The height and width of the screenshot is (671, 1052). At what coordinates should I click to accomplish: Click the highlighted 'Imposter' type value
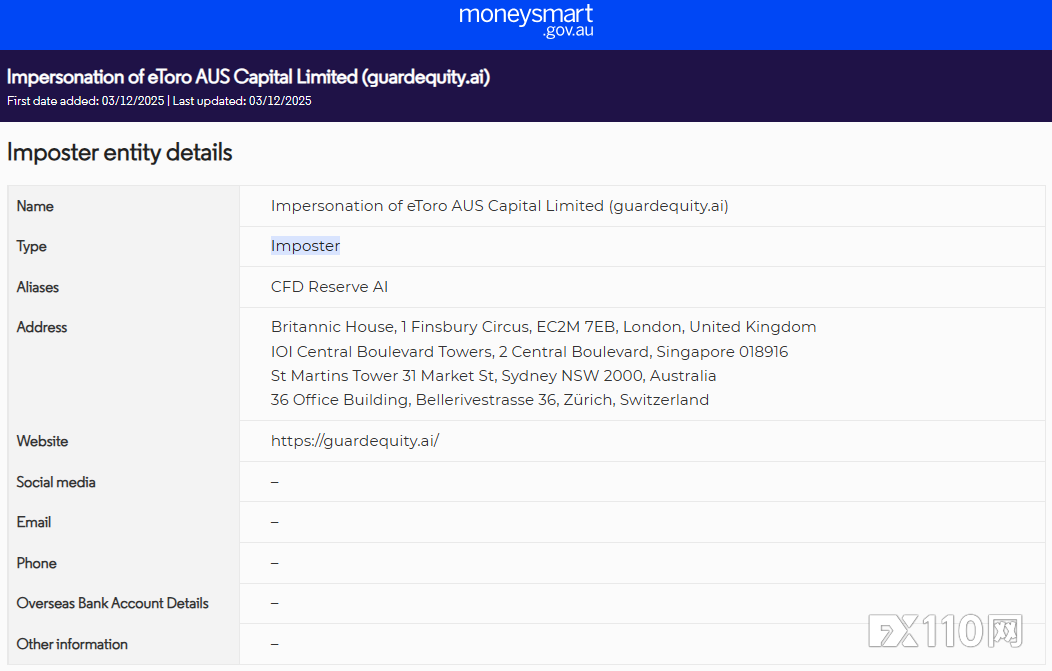point(305,246)
